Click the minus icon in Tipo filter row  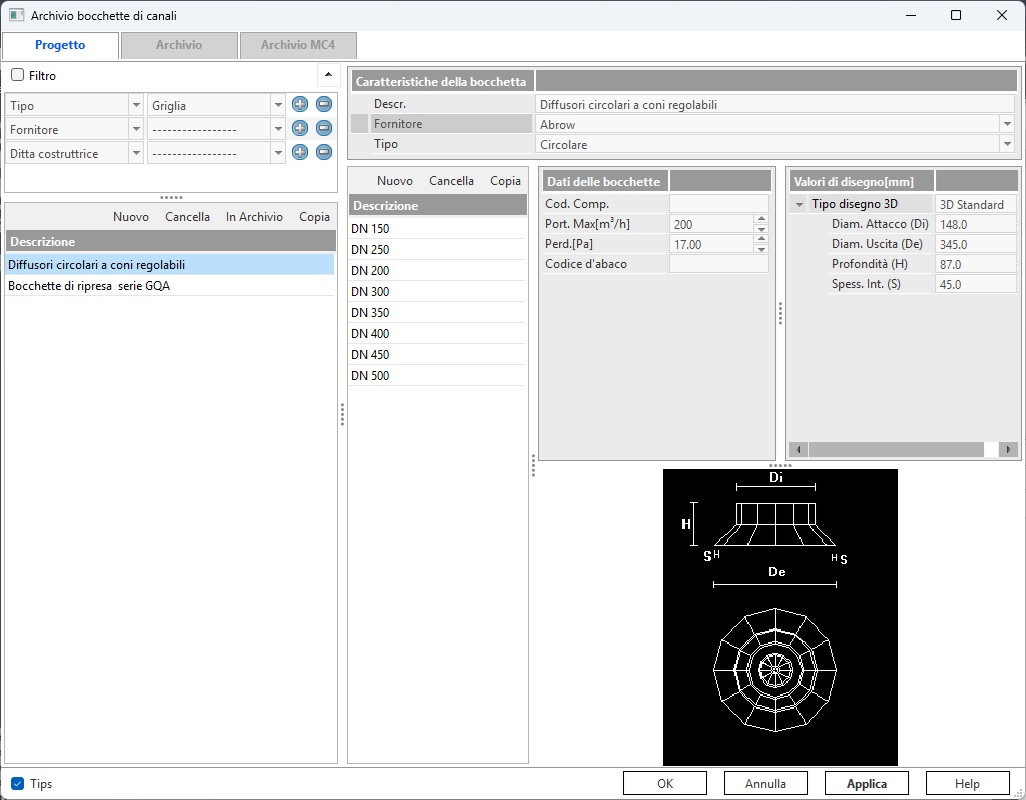(324, 104)
